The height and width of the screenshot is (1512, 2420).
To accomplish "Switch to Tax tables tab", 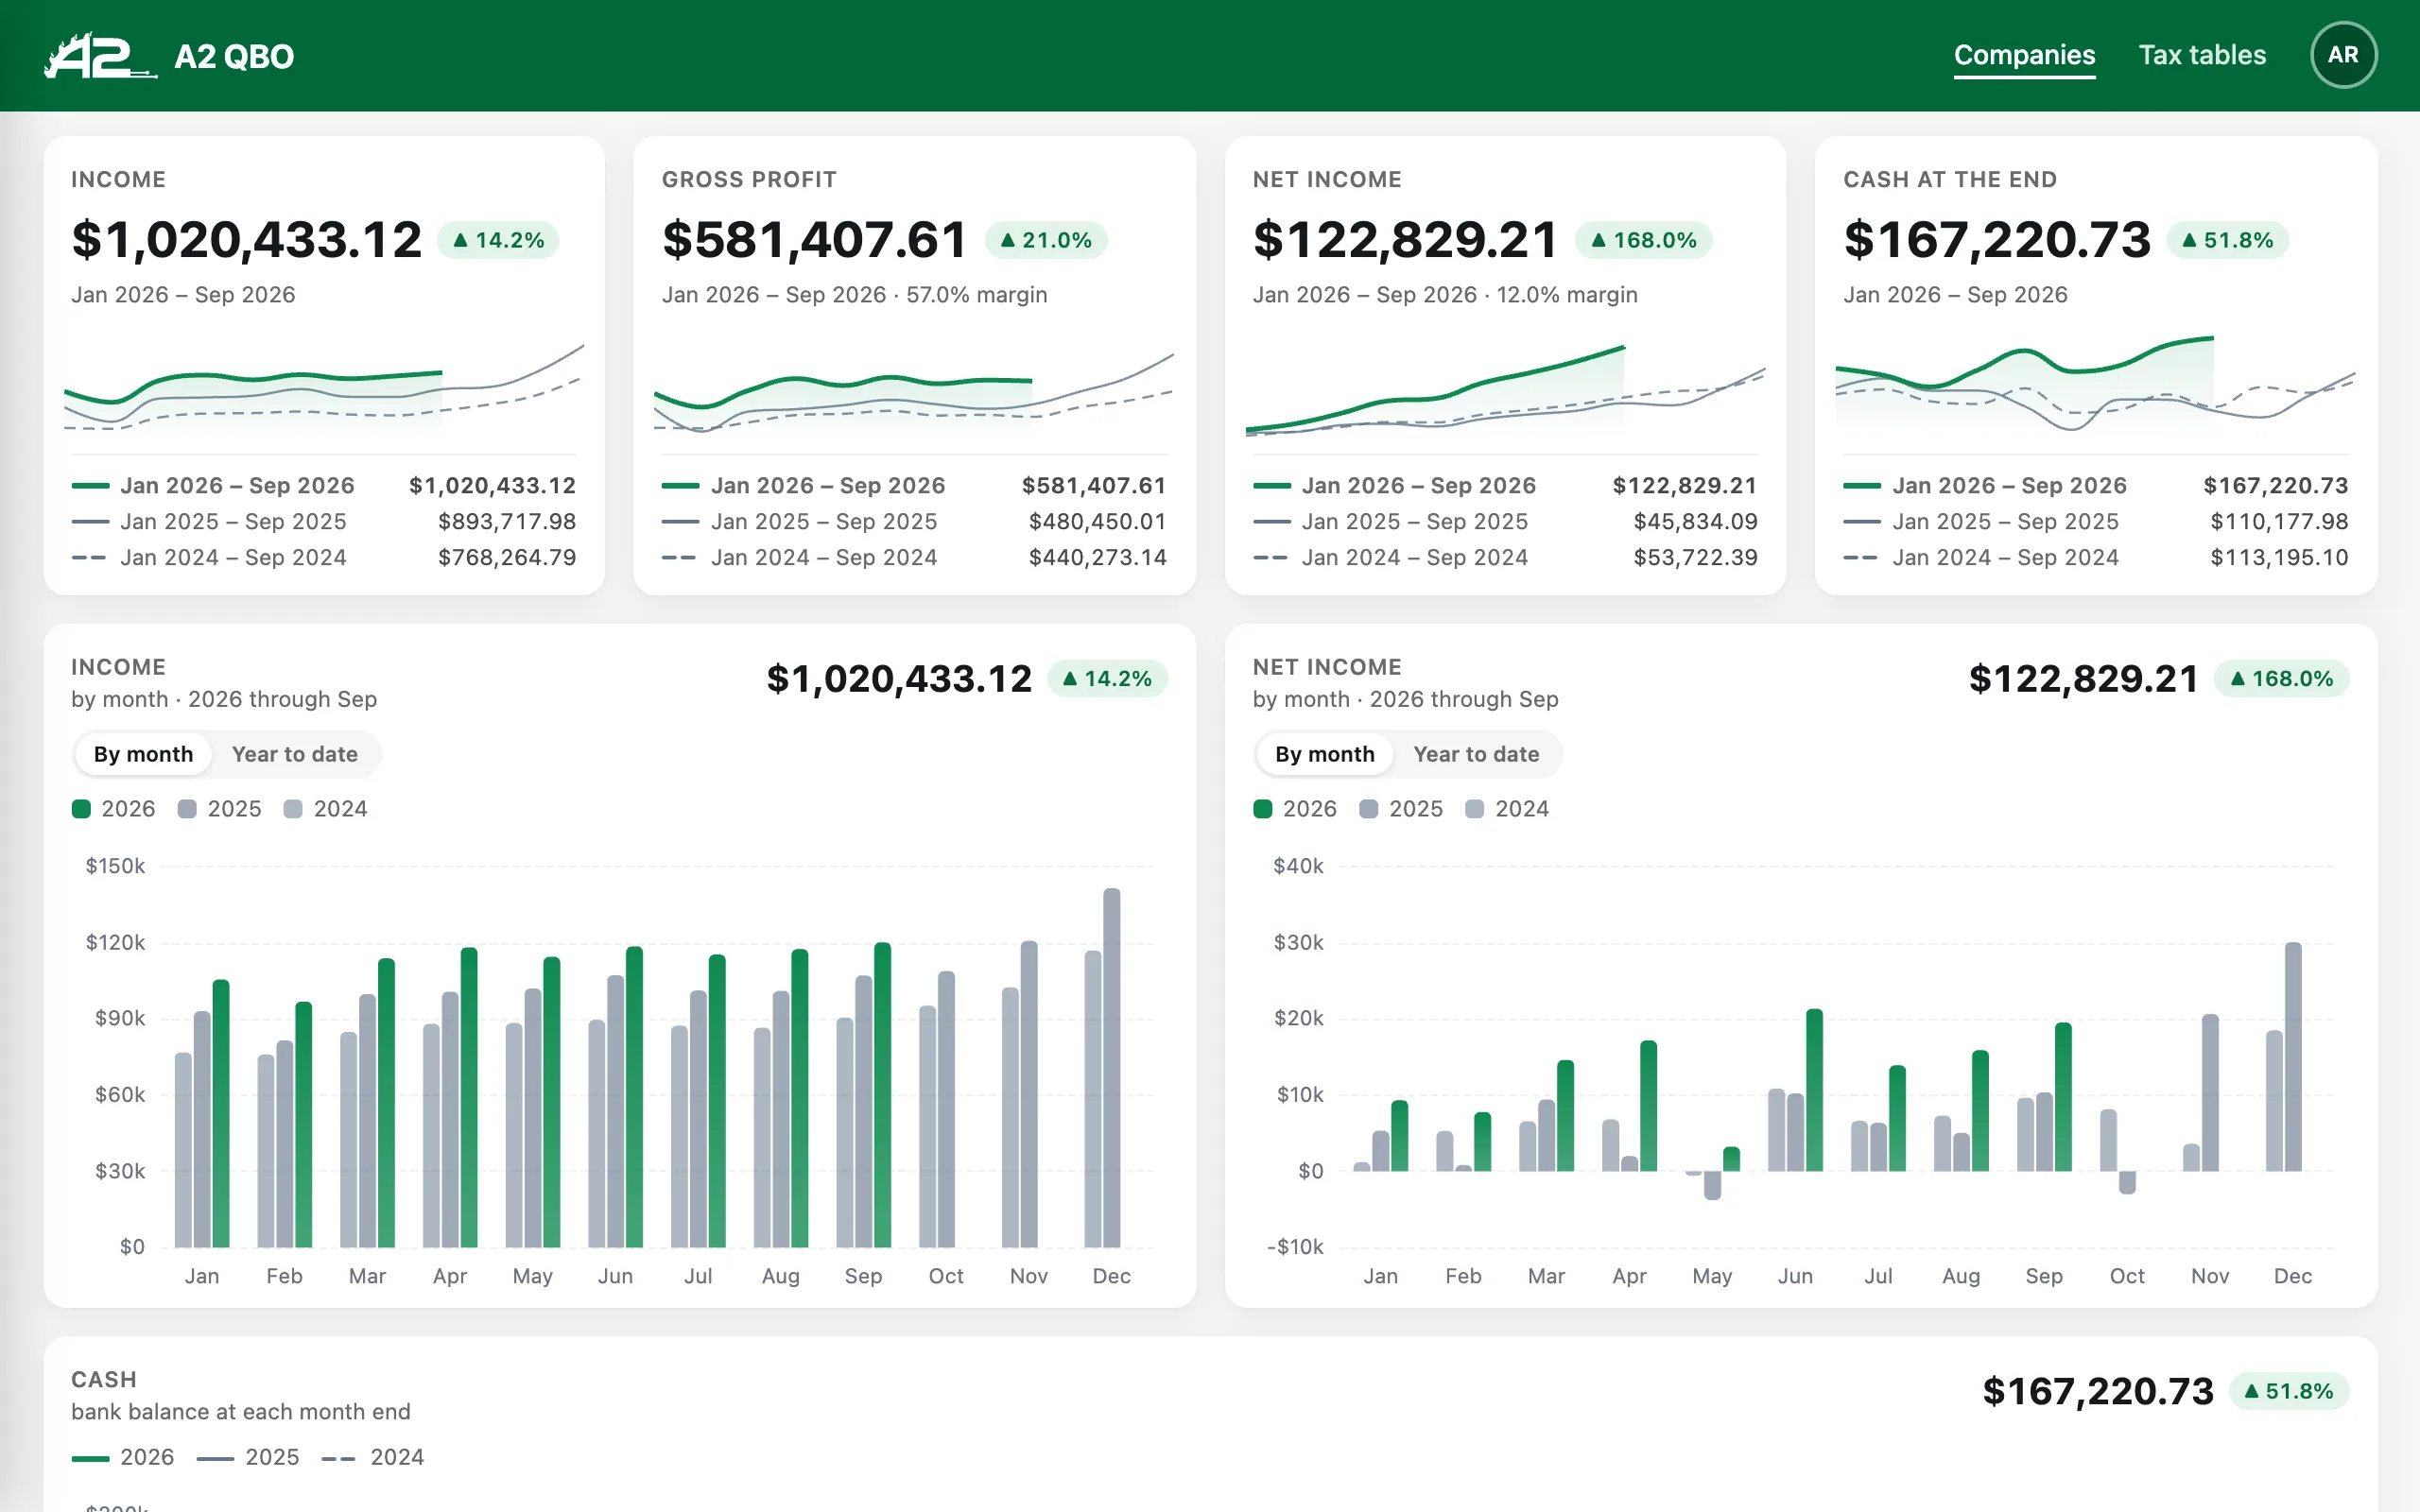I will click(x=2202, y=55).
